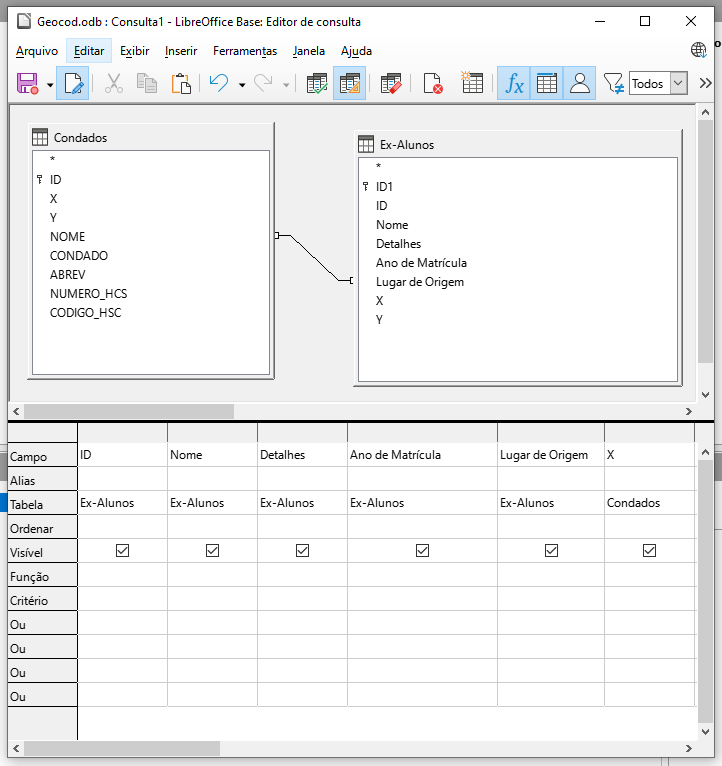Open the Ferramentas menu

tap(245, 51)
